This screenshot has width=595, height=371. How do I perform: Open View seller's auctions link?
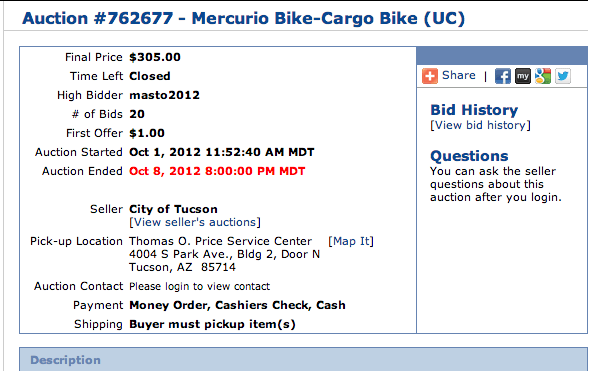pos(195,222)
